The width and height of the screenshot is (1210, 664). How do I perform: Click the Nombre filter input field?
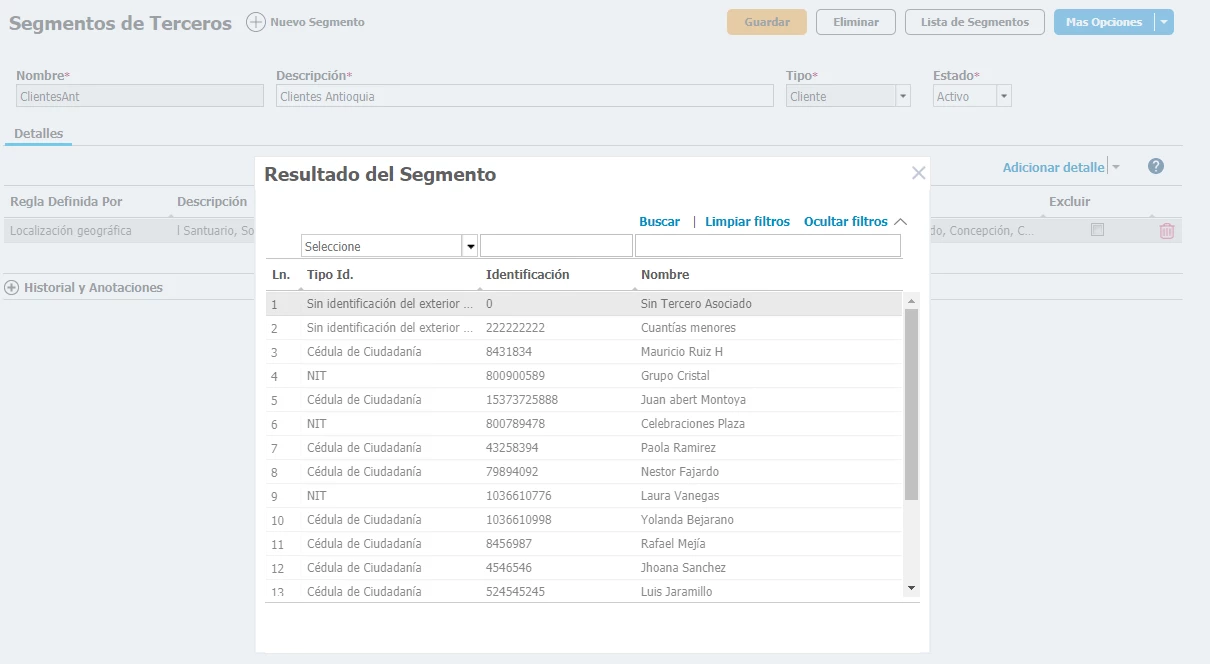[x=767, y=246]
